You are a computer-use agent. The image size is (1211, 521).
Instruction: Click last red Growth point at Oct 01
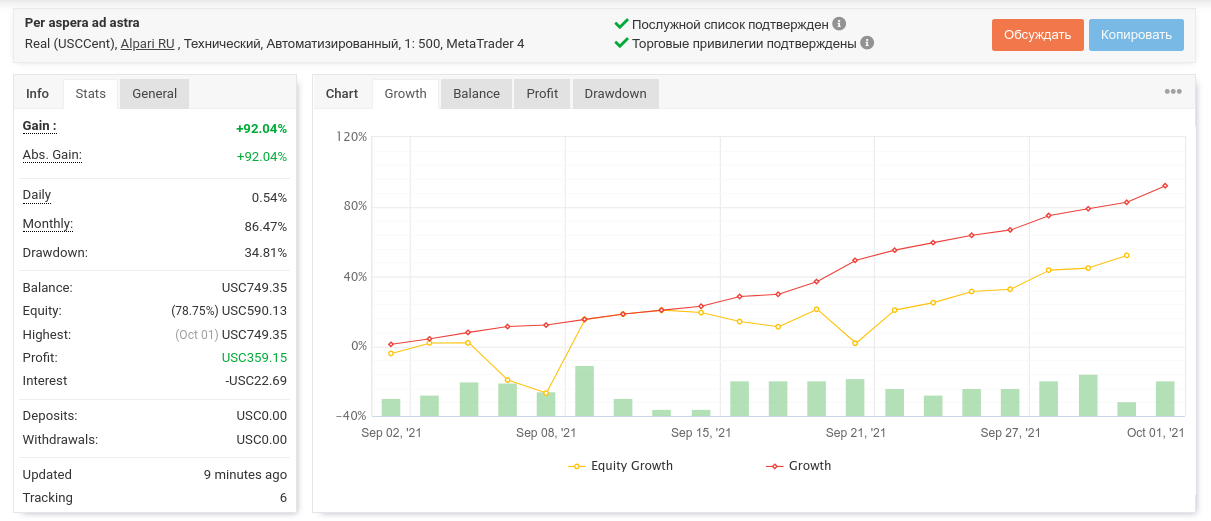(x=1165, y=186)
